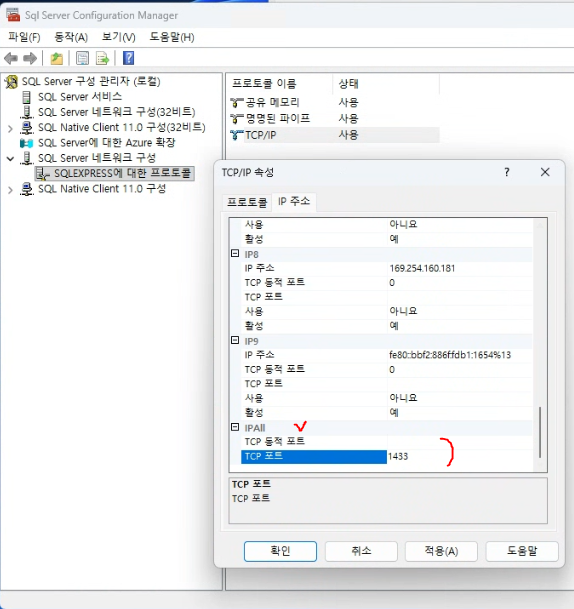Click IP8 address value 169.254.160.181
This screenshot has height=609, width=574.
(422, 268)
